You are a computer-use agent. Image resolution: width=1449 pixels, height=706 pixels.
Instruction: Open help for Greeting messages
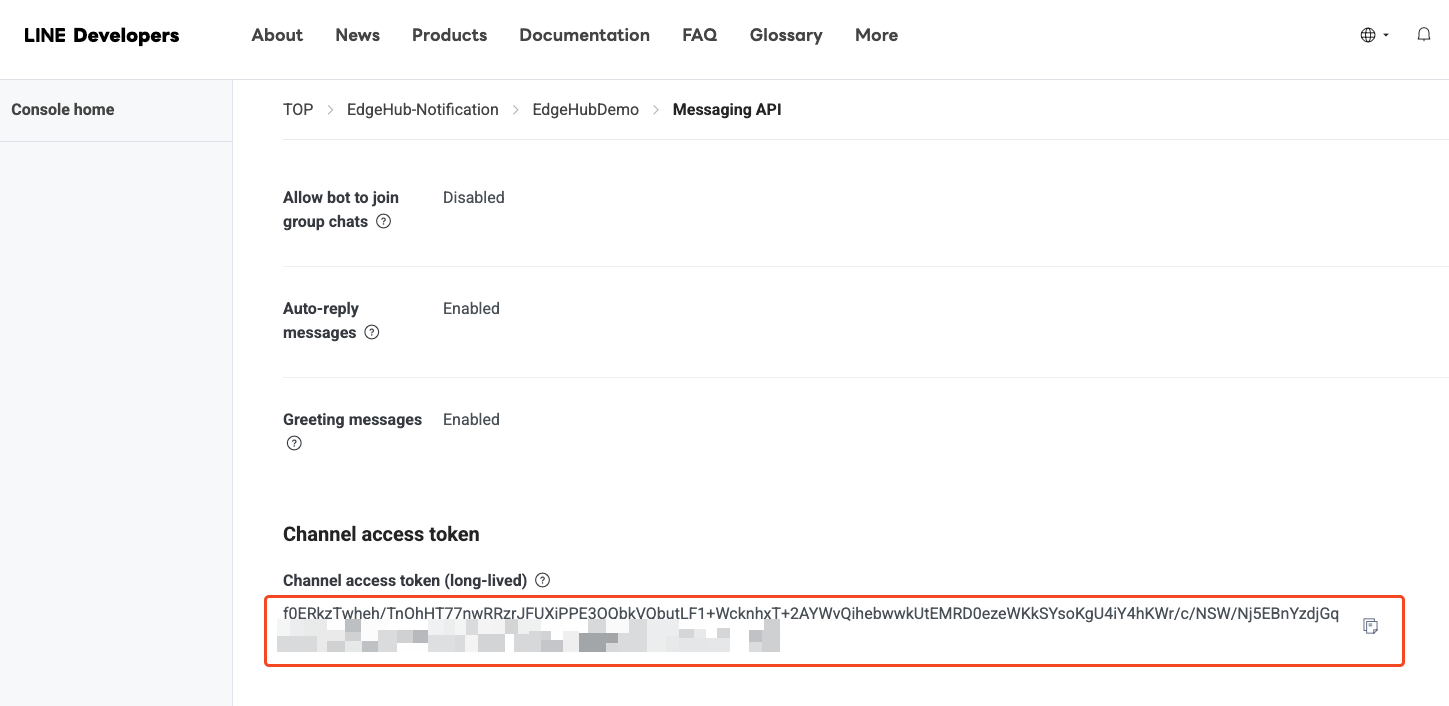294,442
